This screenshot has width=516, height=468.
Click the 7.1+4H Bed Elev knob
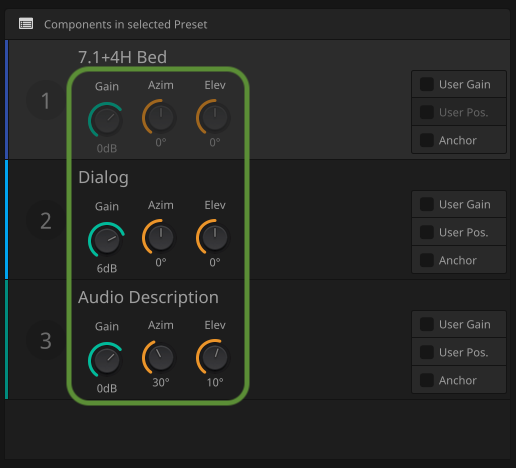(215, 117)
